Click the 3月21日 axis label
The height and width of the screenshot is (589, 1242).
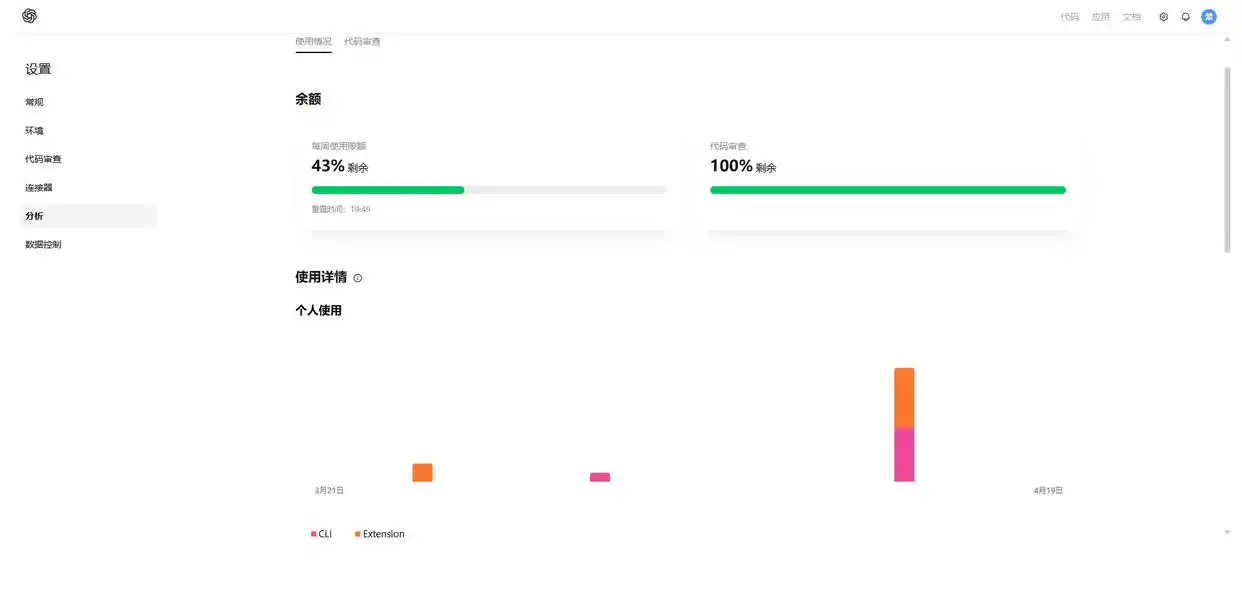tap(329, 491)
